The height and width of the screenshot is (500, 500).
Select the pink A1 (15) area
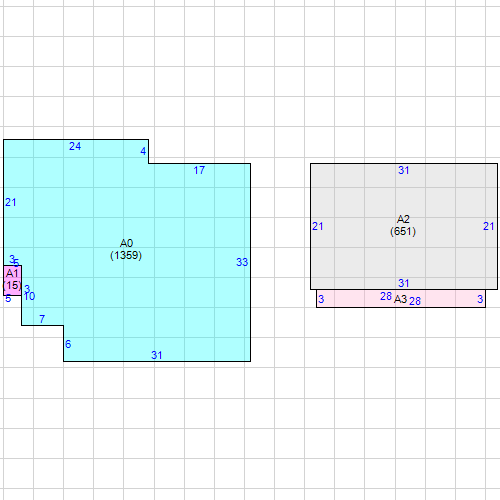pos(12,280)
